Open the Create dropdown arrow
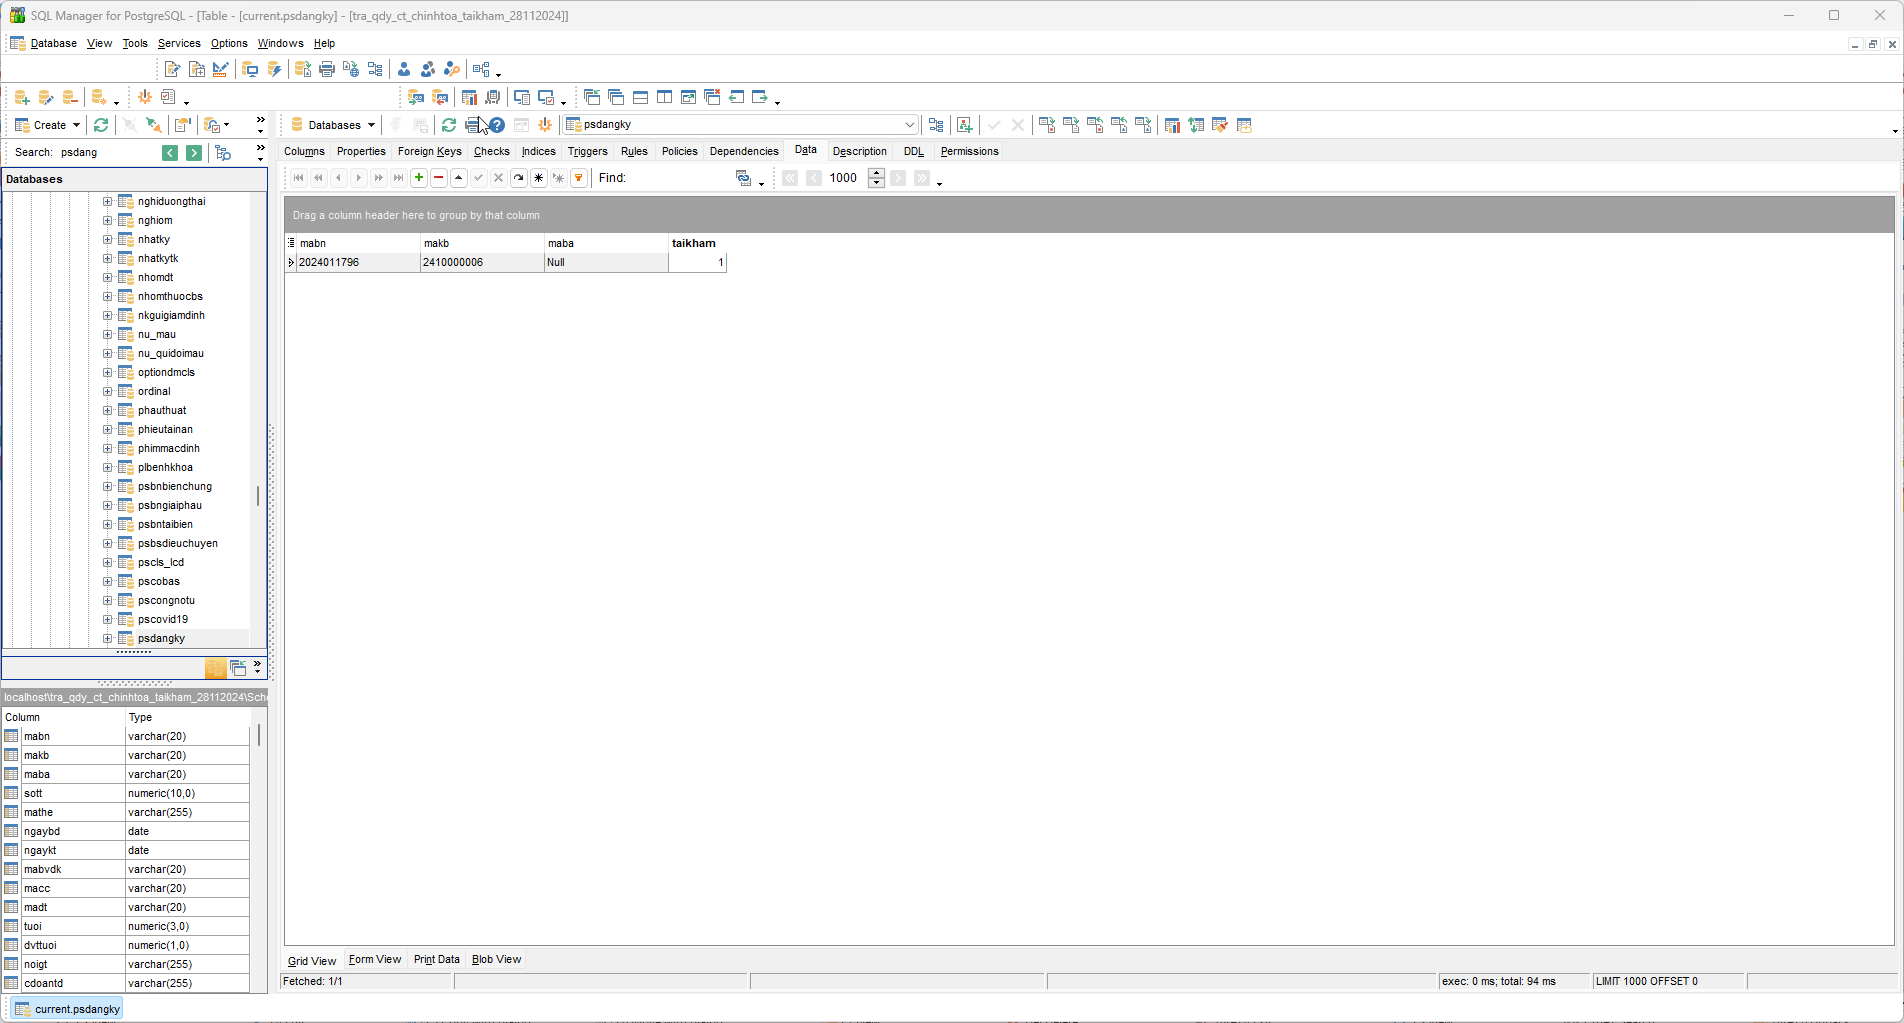Screen dimensions: 1904x1023 pos(76,125)
